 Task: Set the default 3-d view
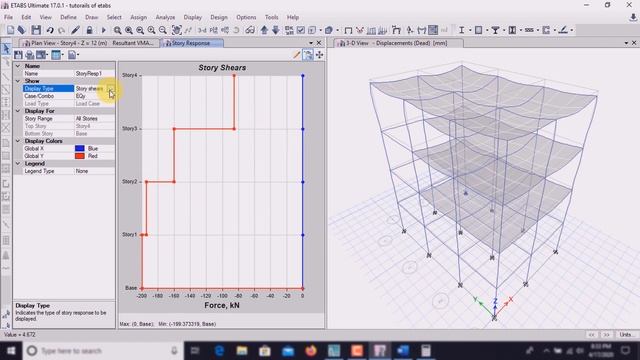tap(202, 30)
